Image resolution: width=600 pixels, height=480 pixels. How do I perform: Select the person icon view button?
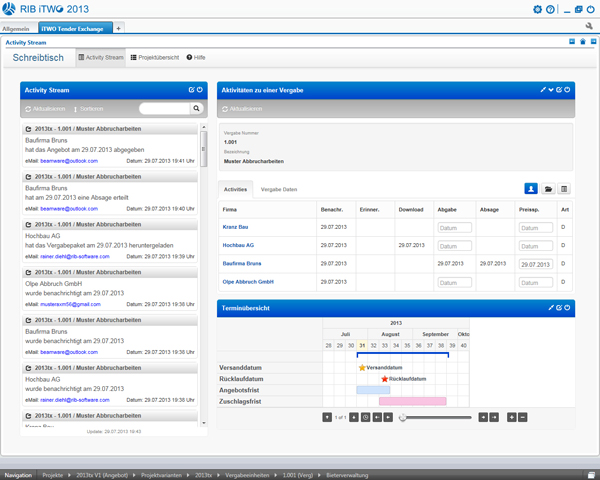point(531,188)
